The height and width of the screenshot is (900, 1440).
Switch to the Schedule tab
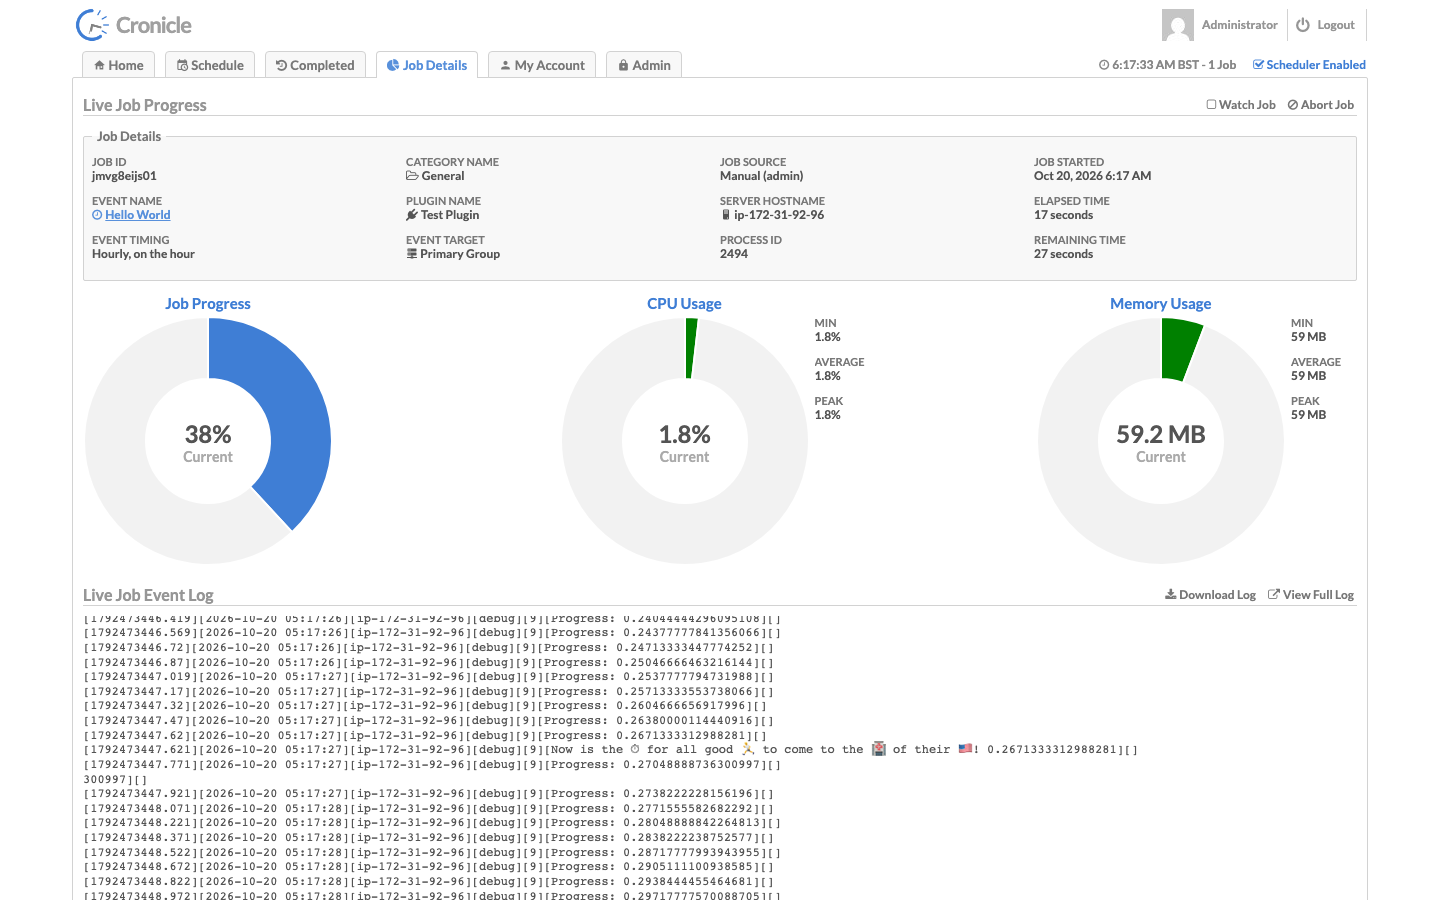point(210,65)
